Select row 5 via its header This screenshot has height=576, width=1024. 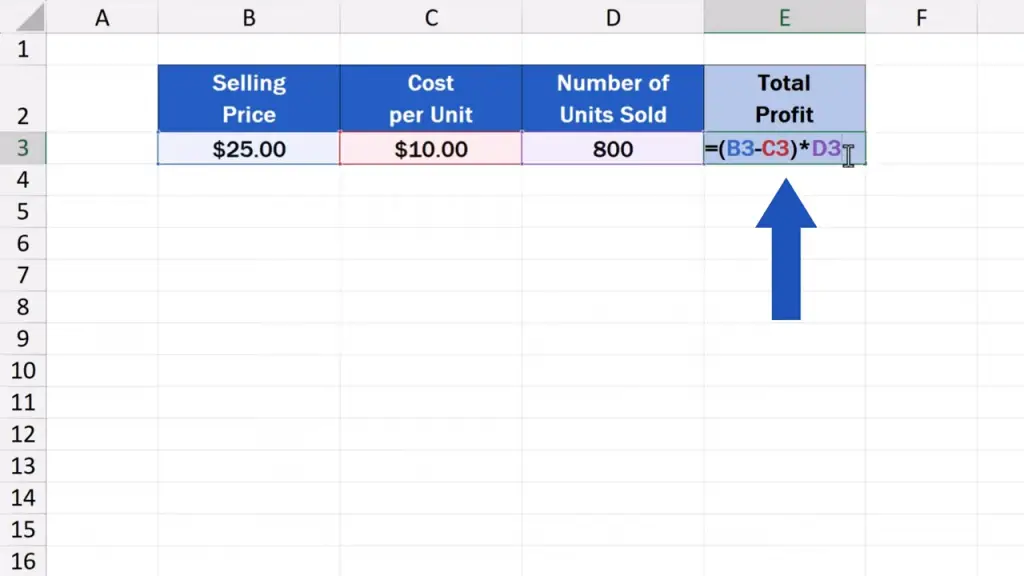(x=23, y=212)
